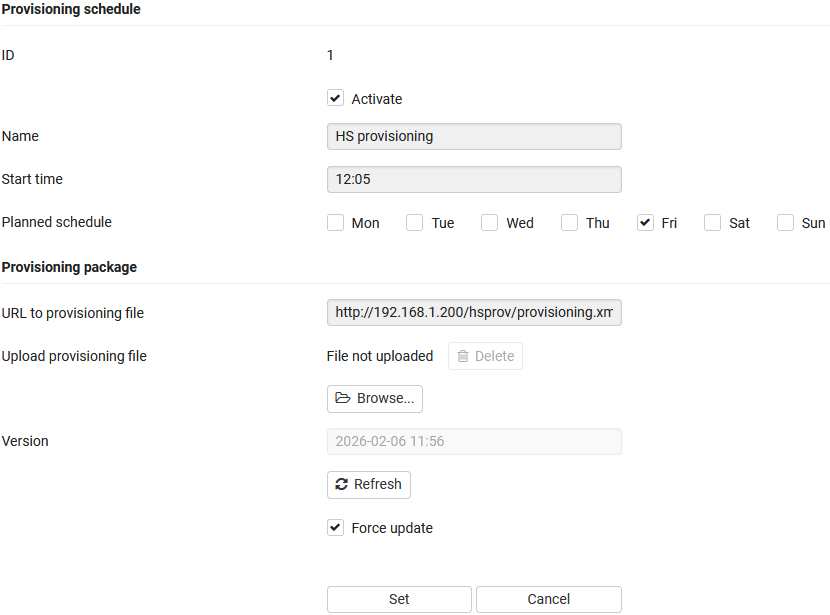Disable the Fri schedule checkbox
This screenshot has width=830, height=615.
click(646, 223)
